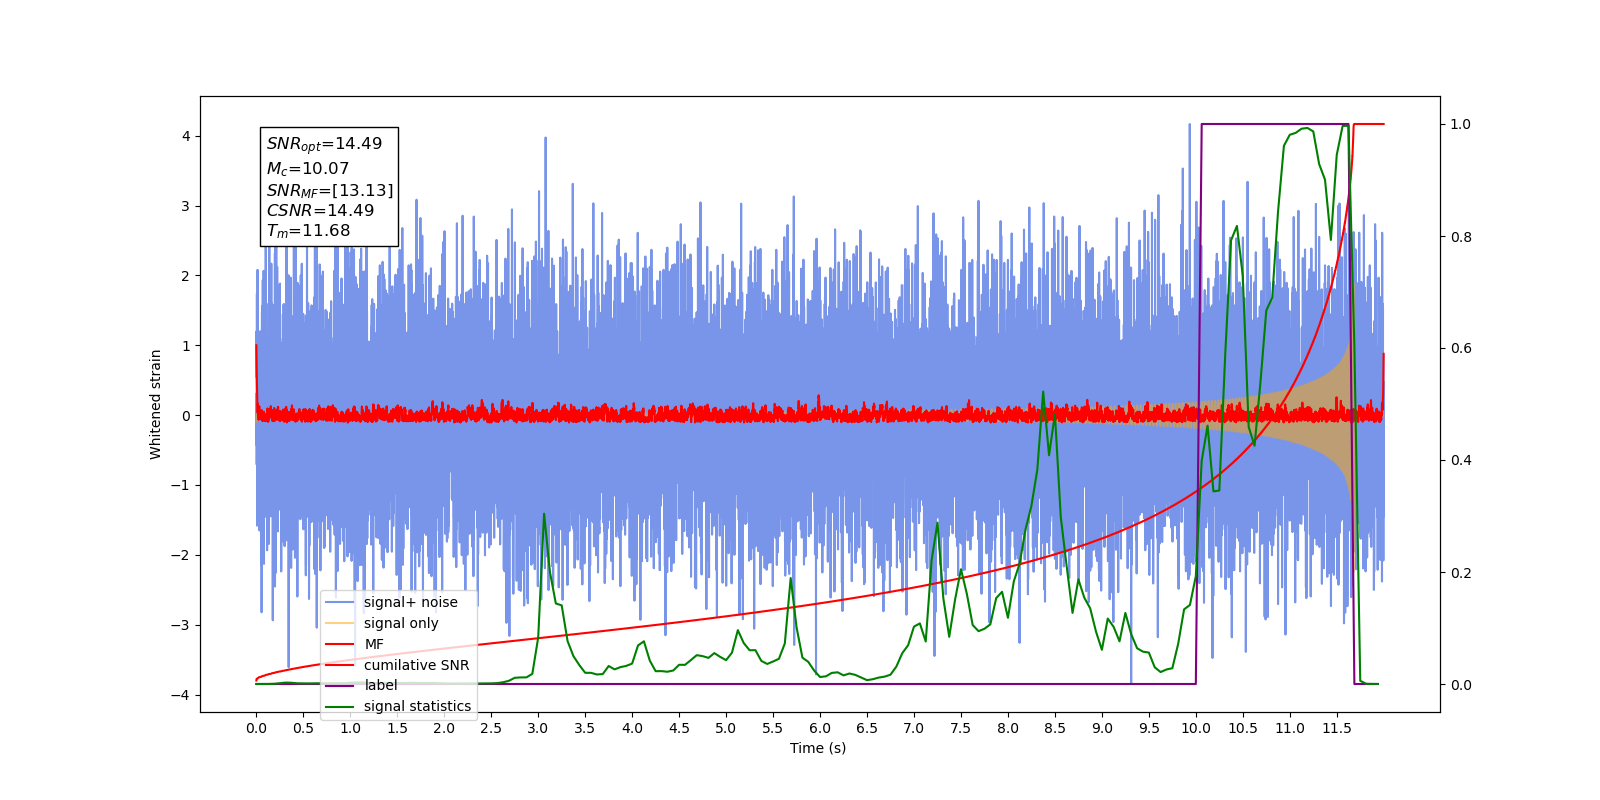Click the SNRopt=14.49 annotation text
This screenshot has height=800, width=1600.
click(324, 144)
